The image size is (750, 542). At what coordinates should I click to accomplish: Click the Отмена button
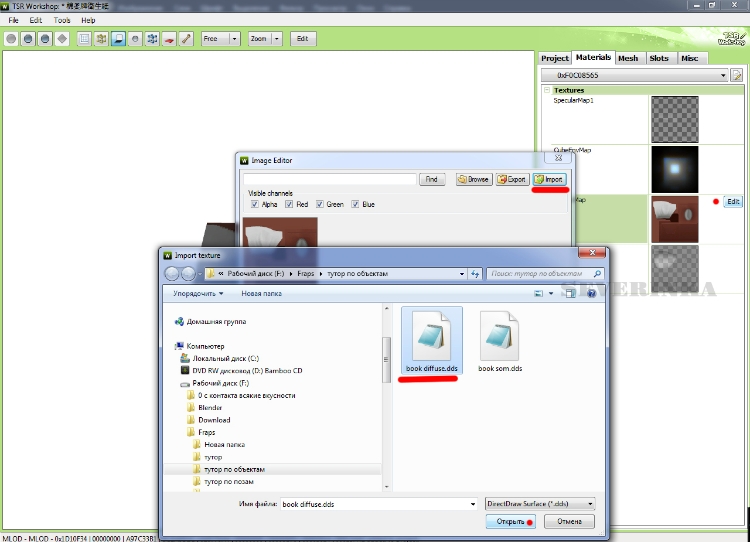pos(569,522)
